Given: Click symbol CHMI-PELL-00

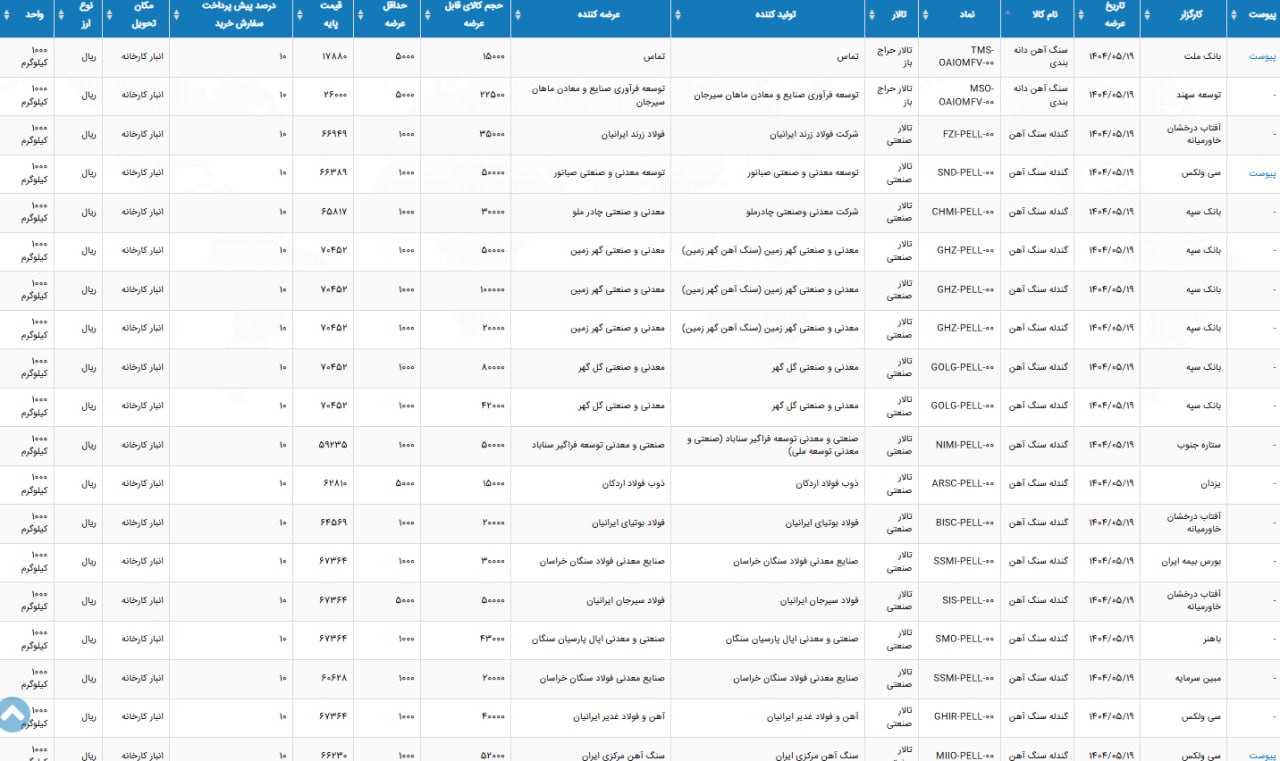Looking at the screenshot, I should (x=964, y=212).
